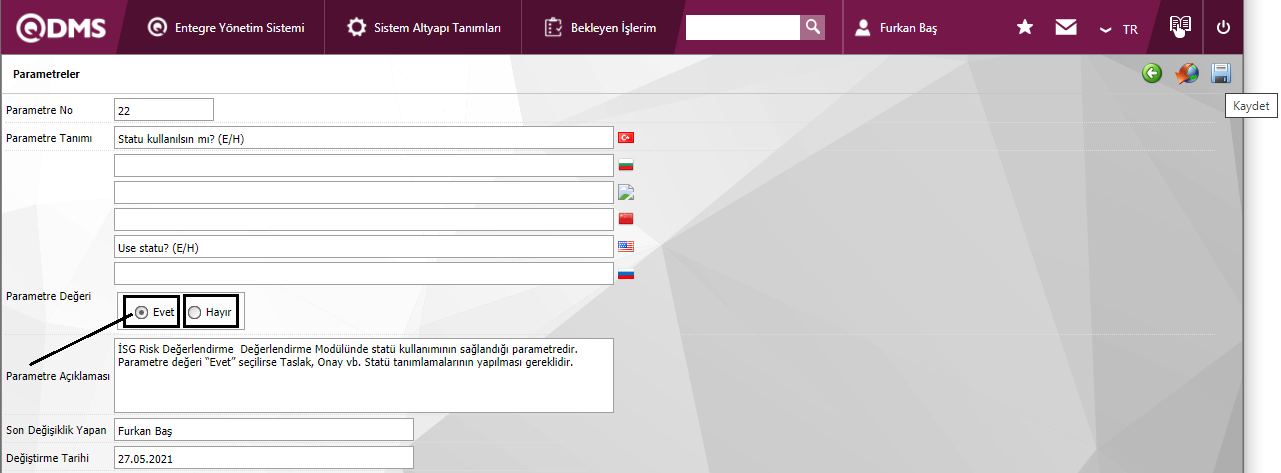1281x473 pixels.
Task: Open Furkan Baş user profile
Action: coord(896,28)
